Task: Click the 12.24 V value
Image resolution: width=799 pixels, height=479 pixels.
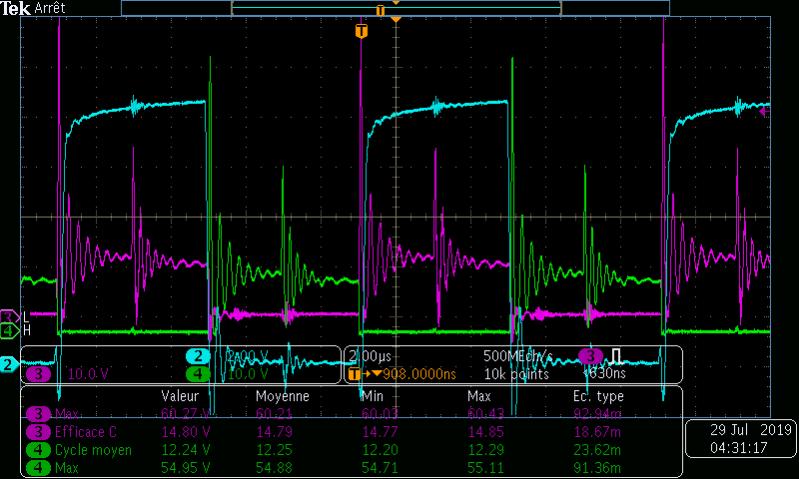Action: pyautogui.click(x=185, y=450)
